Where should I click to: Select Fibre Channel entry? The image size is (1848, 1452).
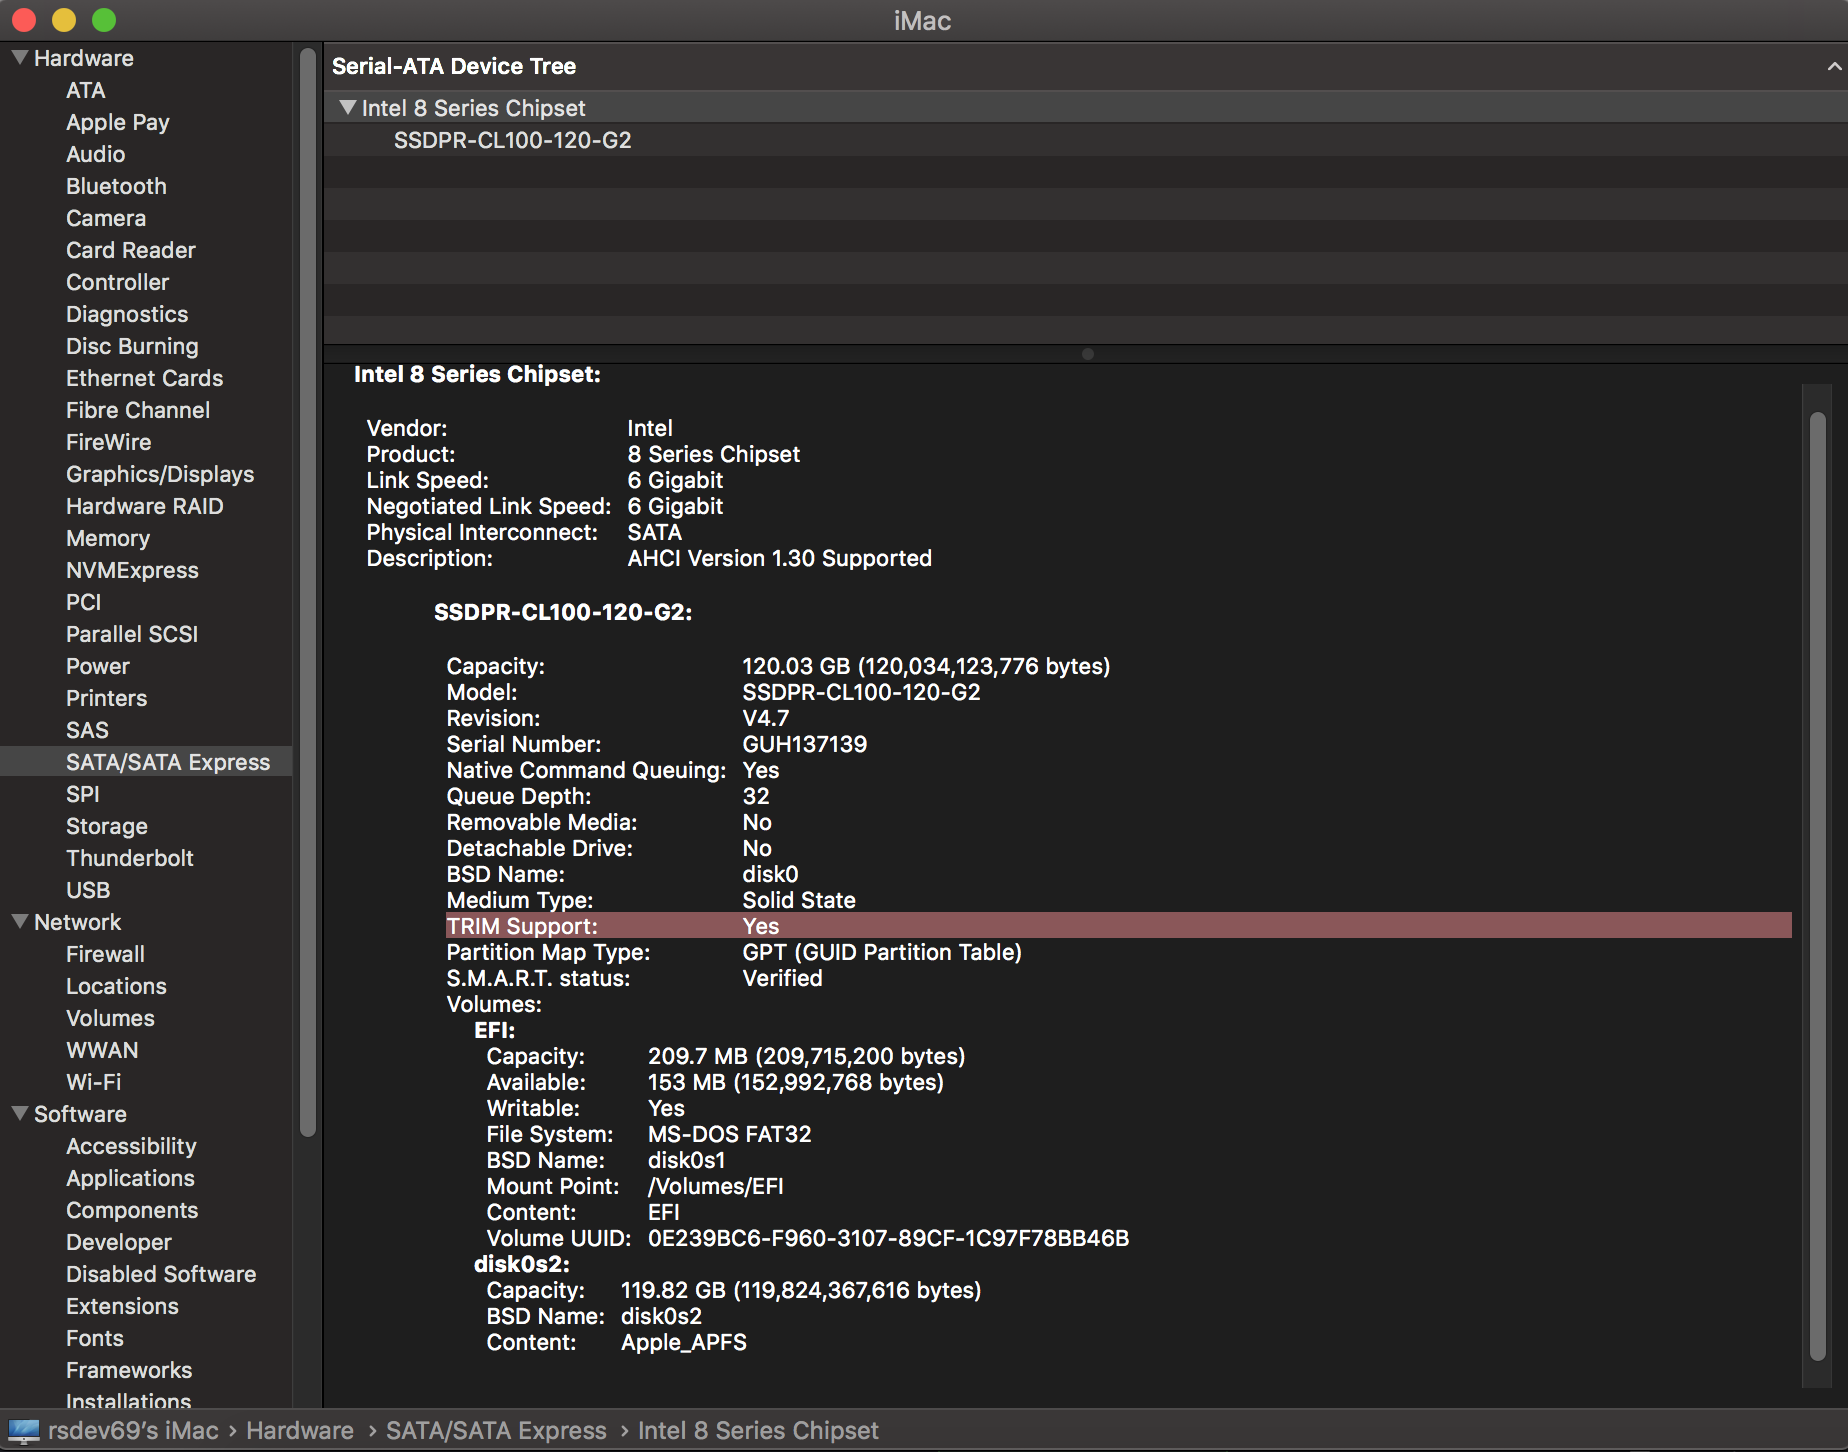pos(138,410)
